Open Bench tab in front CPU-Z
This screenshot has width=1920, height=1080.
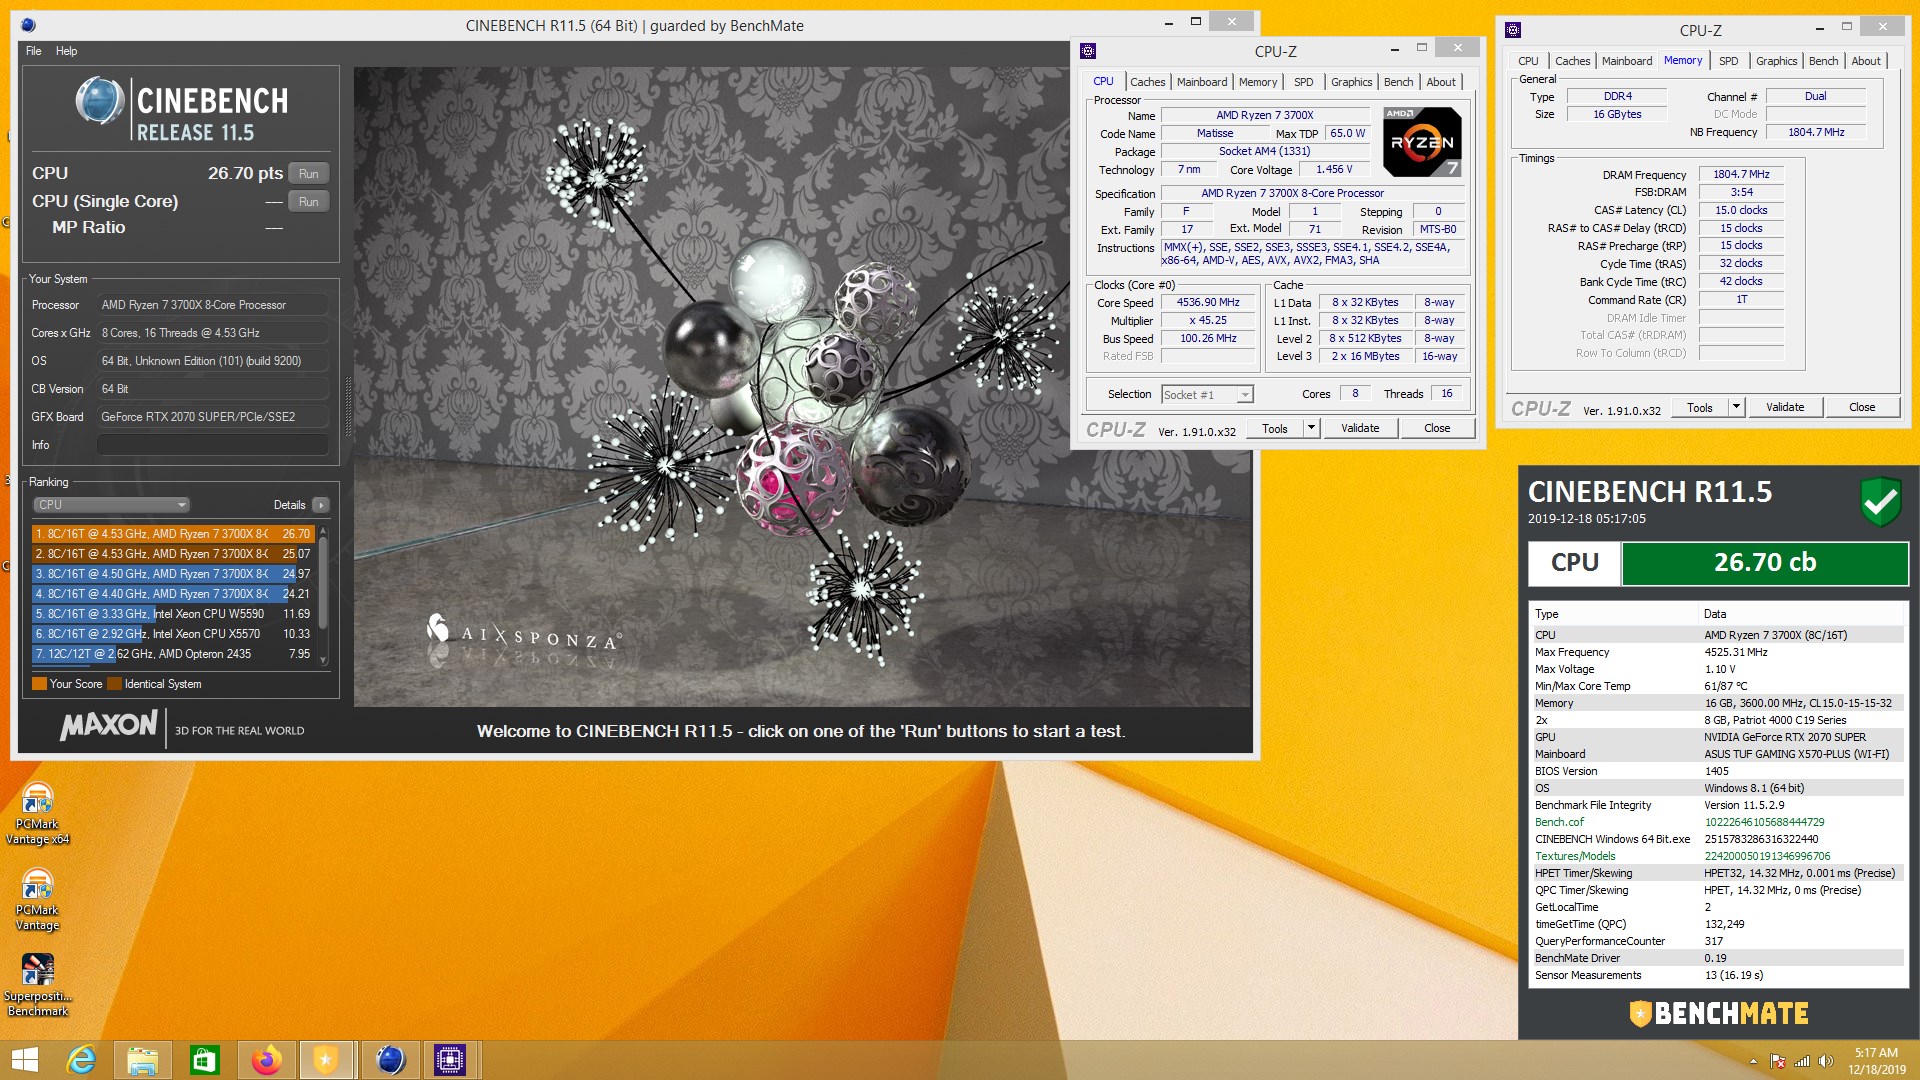pos(1398,82)
